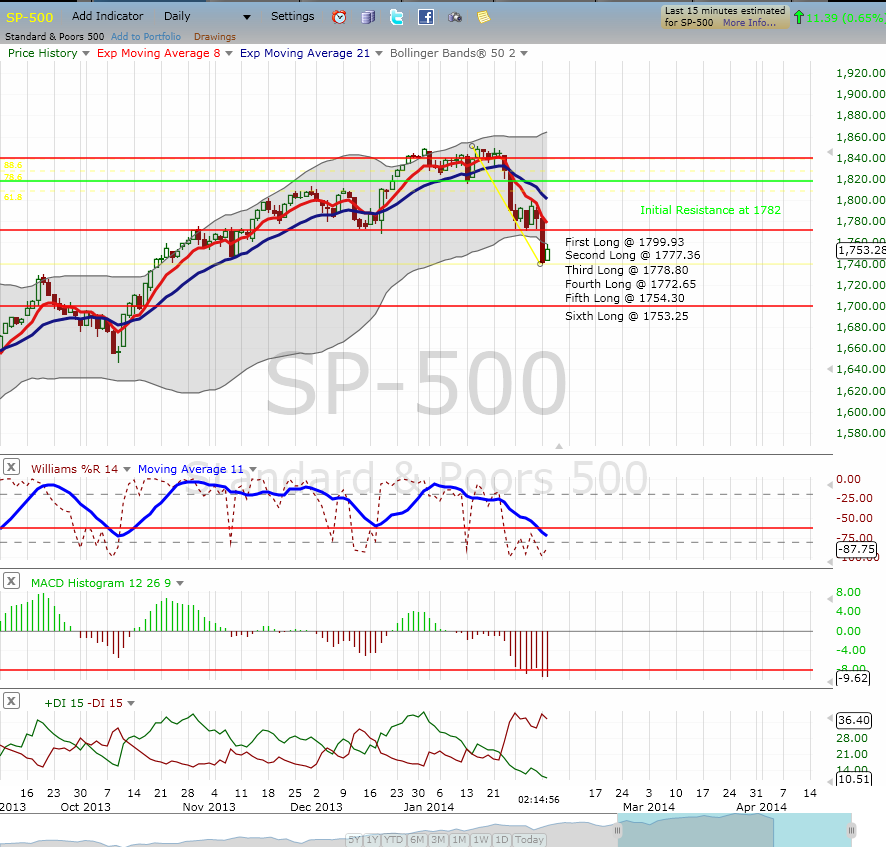Select 'Fourth Long @ 1772.65' annotation
Viewport: 886px width, 847px height.
point(631,284)
